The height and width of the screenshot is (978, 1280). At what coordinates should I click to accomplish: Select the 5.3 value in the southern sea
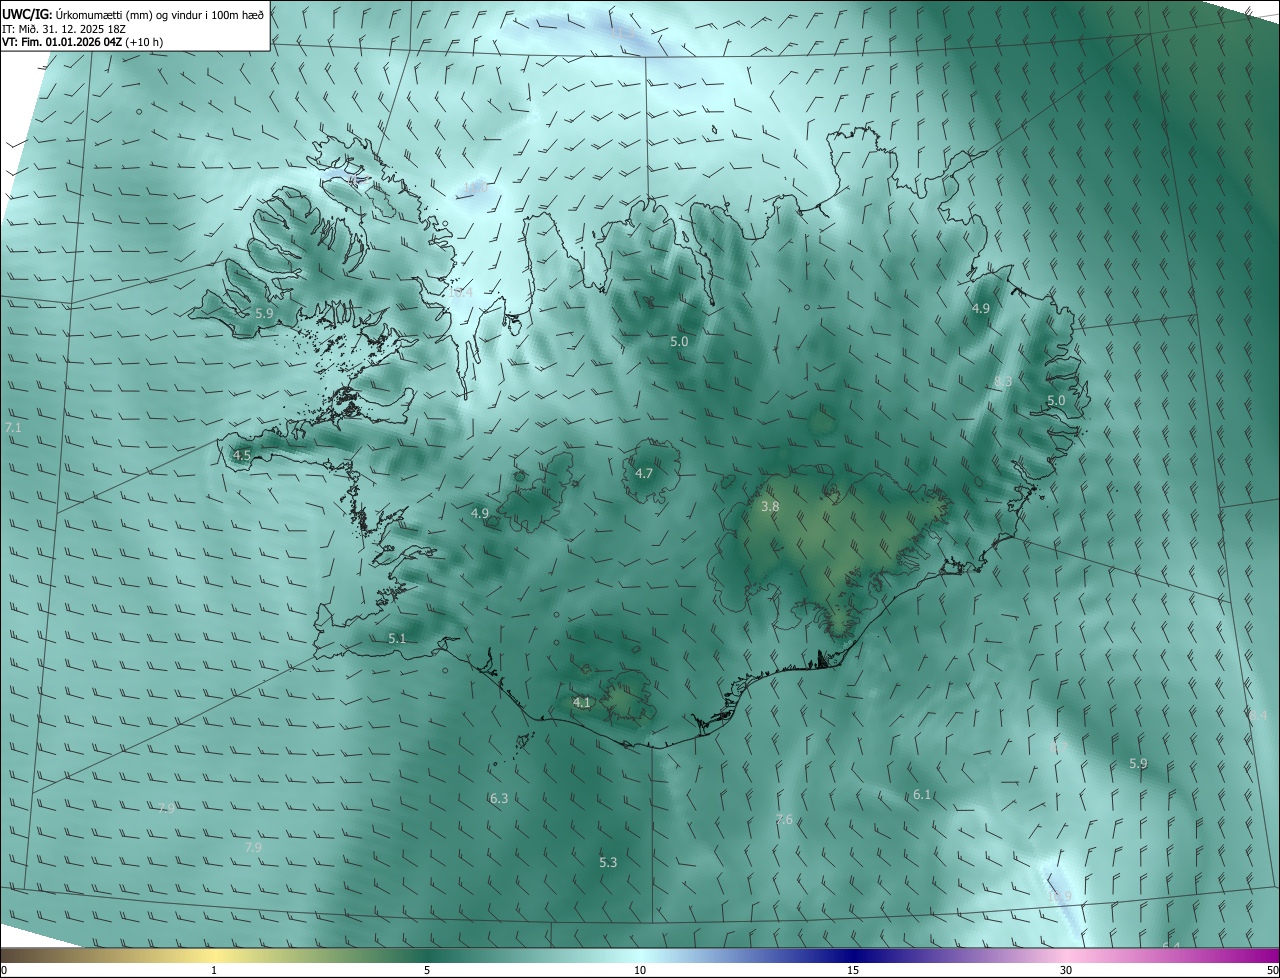(x=608, y=862)
